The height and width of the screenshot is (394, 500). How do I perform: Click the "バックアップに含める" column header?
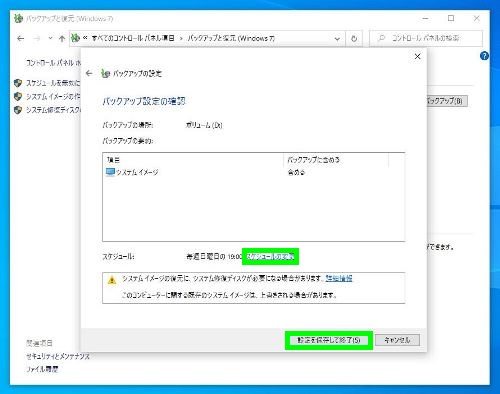336,160
